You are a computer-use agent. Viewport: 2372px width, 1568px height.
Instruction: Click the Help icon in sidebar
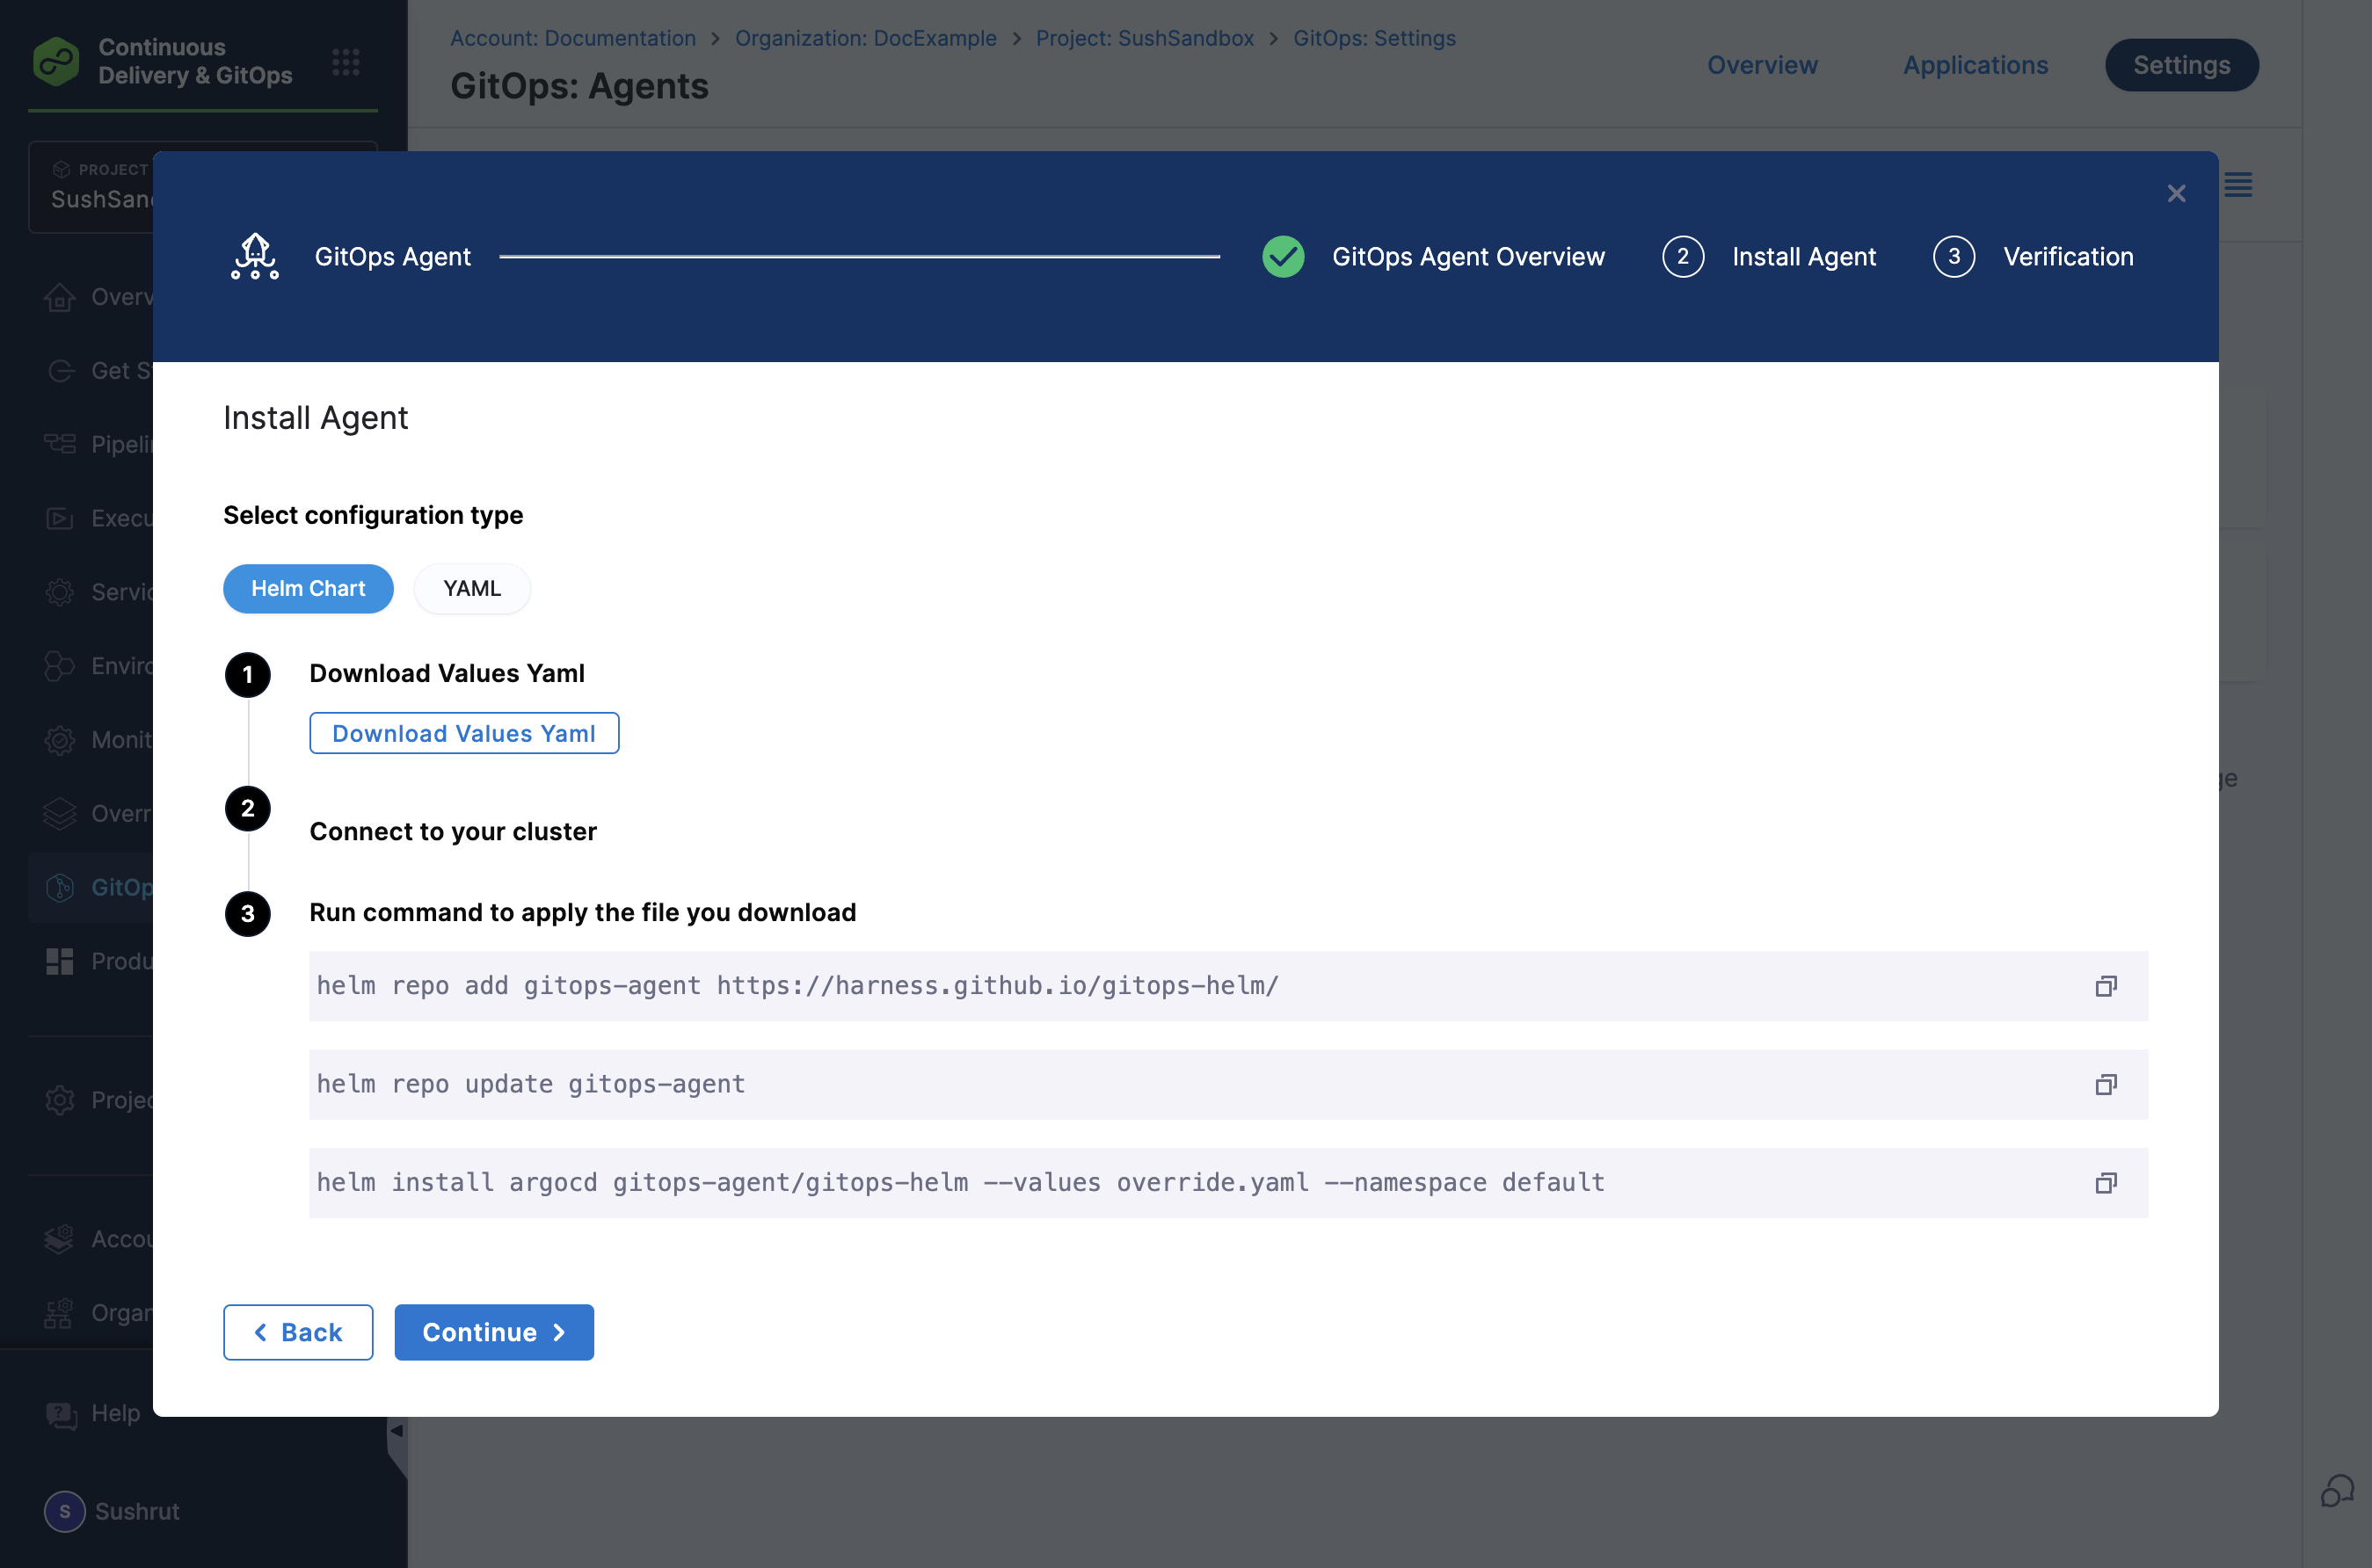pos(61,1414)
